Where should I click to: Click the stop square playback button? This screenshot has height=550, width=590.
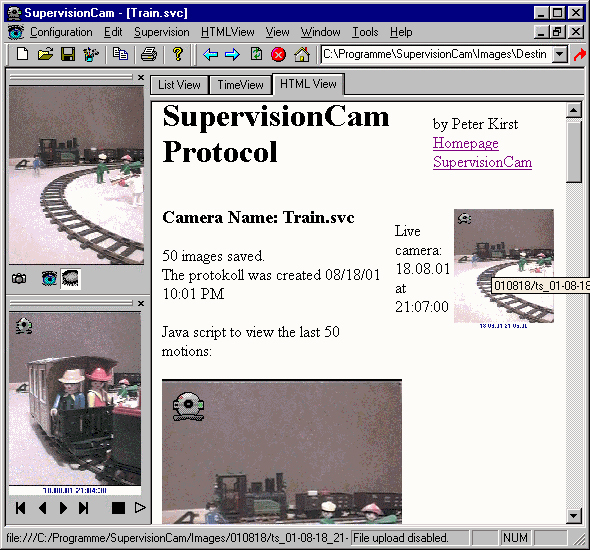(119, 508)
